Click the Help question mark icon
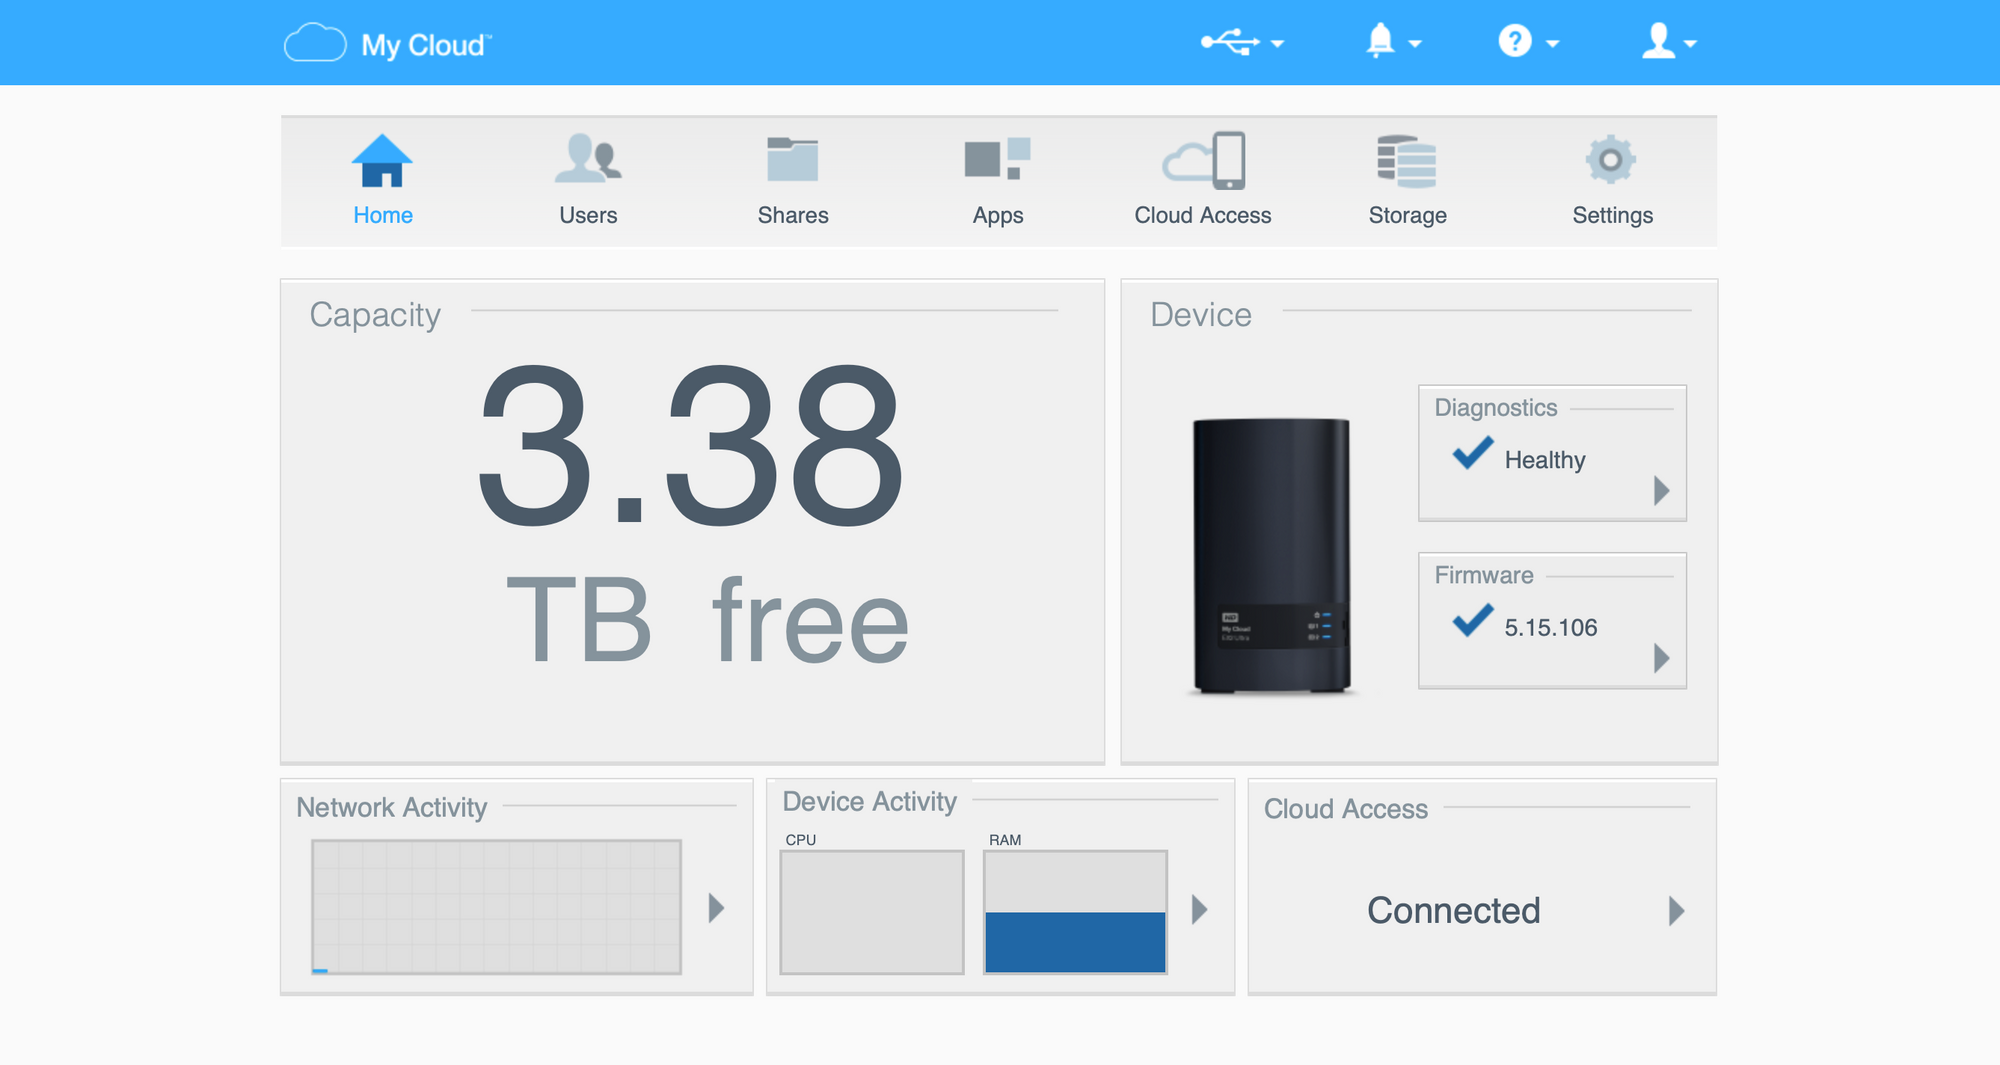The width and height of the screenshot is (2000, 1065). (1516, 42)
